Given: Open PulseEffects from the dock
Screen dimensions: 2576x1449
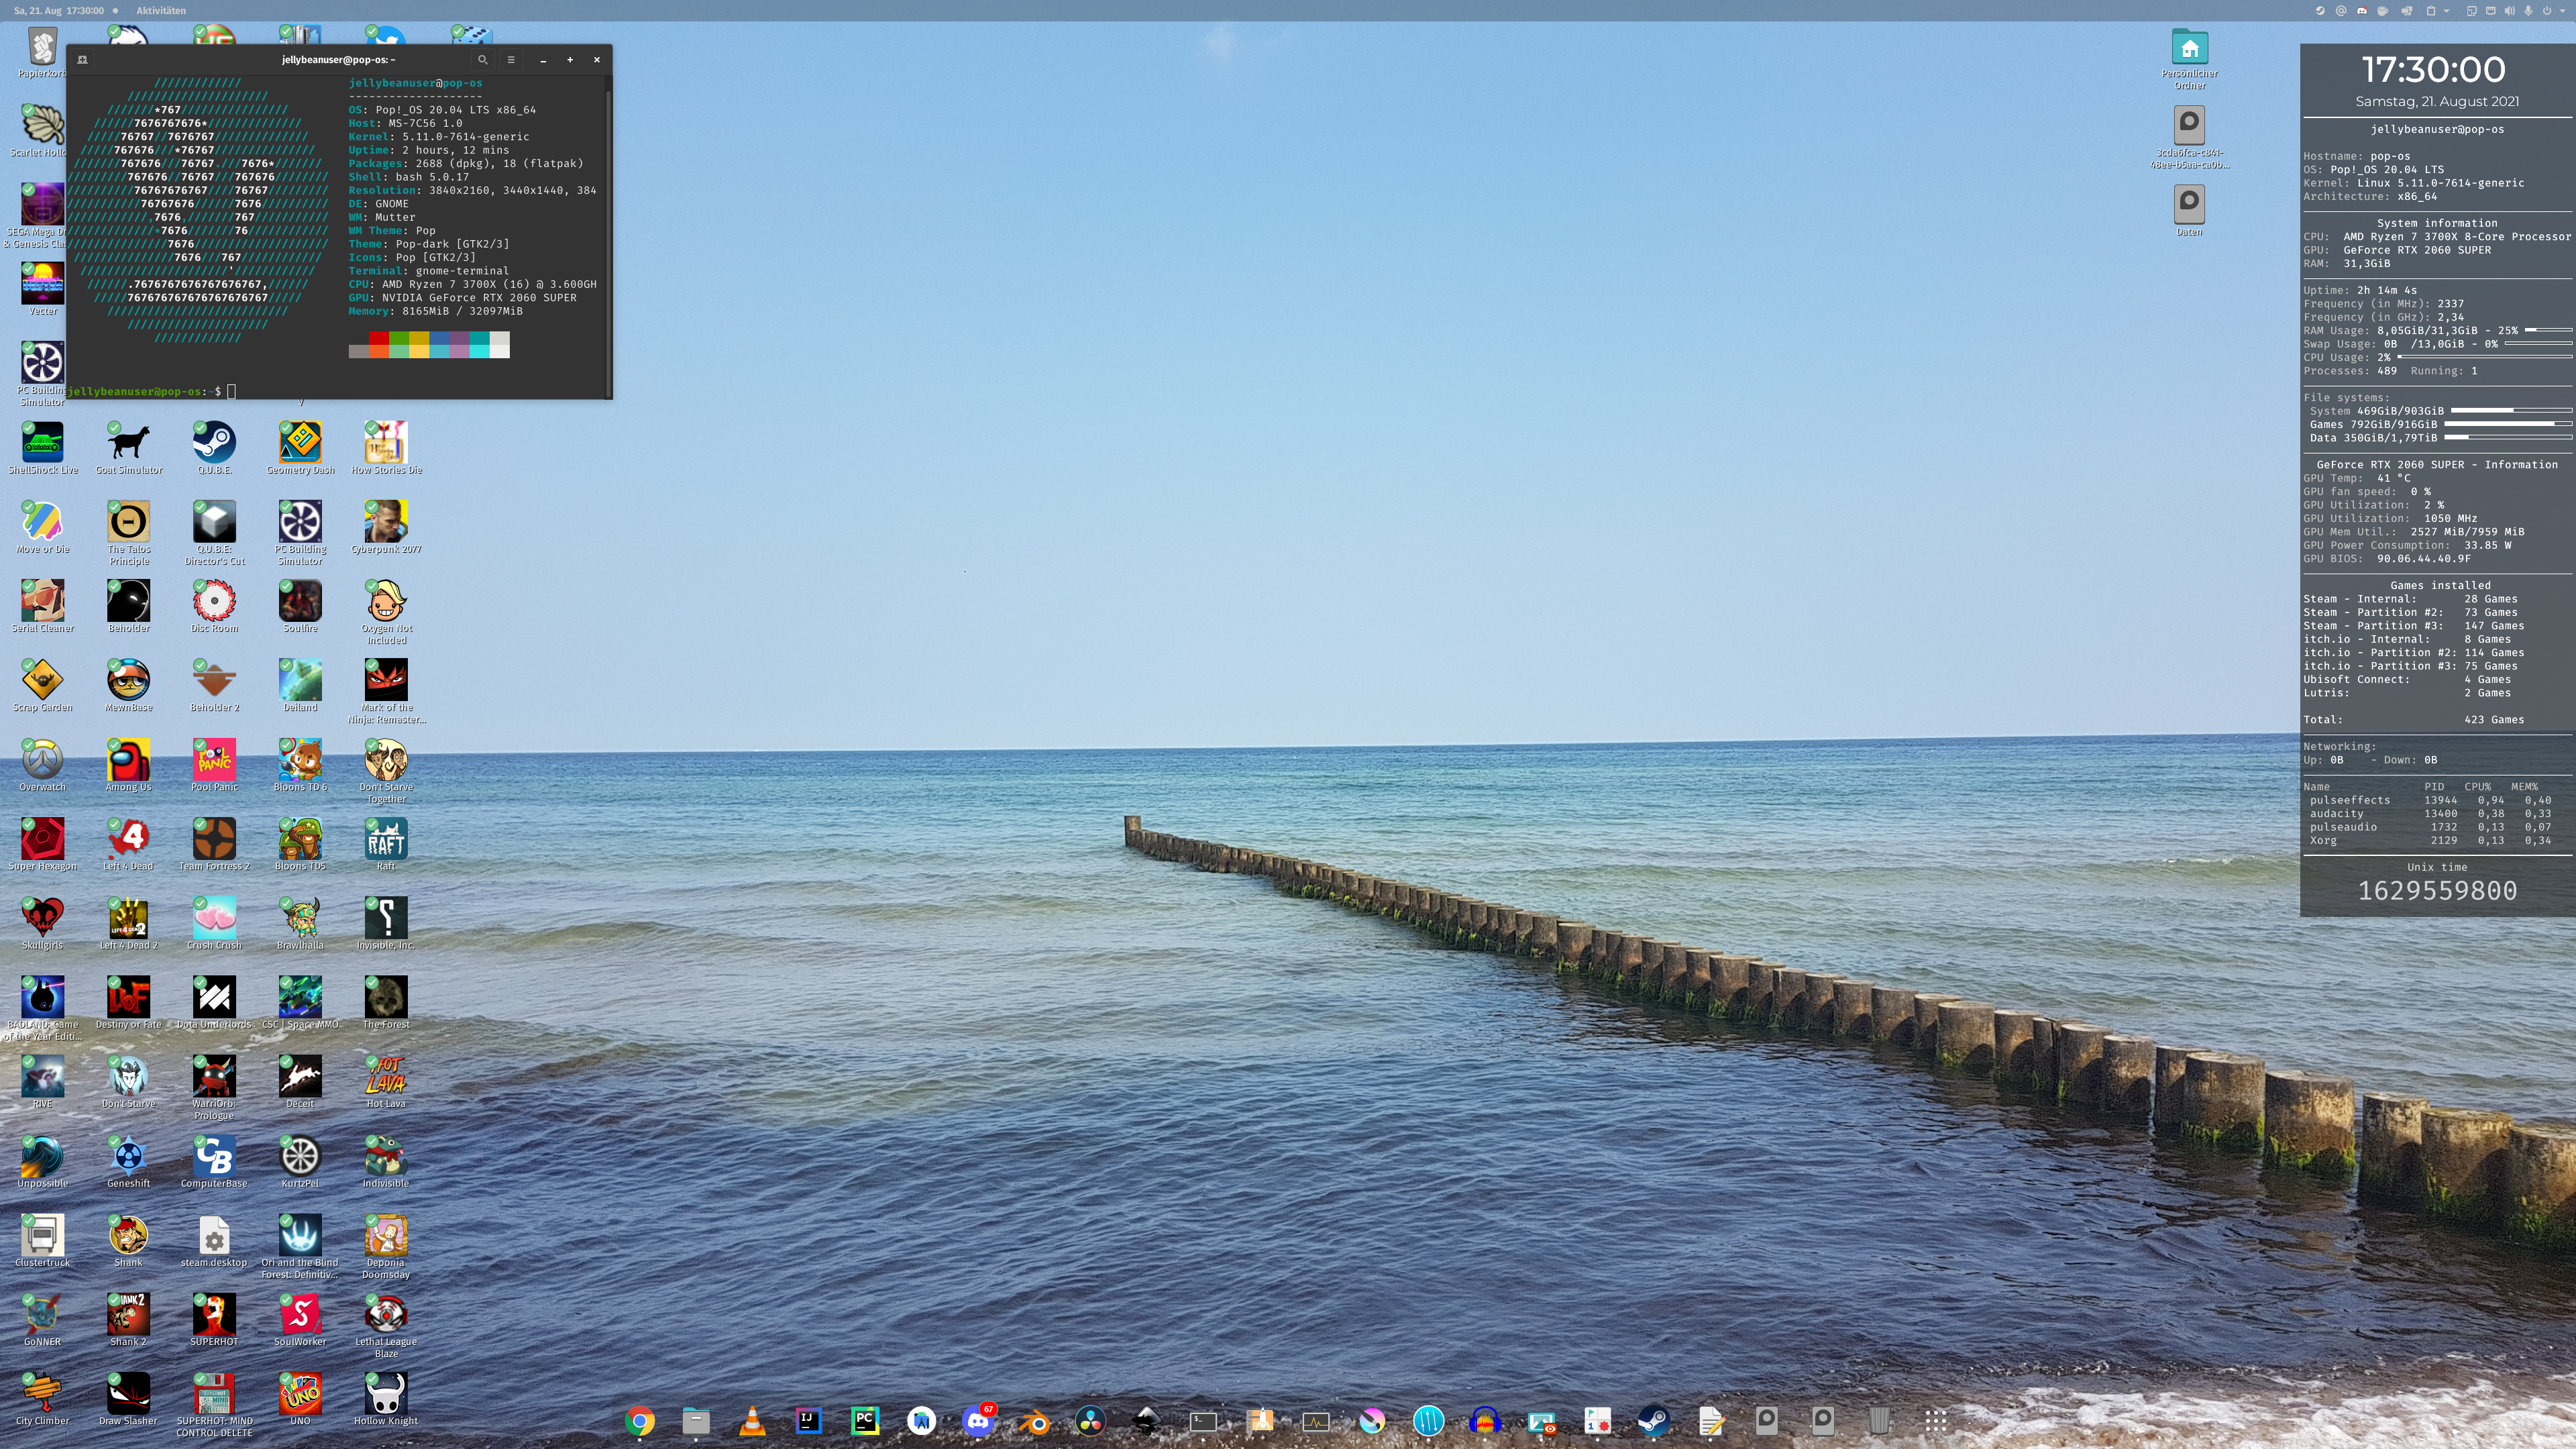Looking at the screenshot, I should [1429, 1420].
